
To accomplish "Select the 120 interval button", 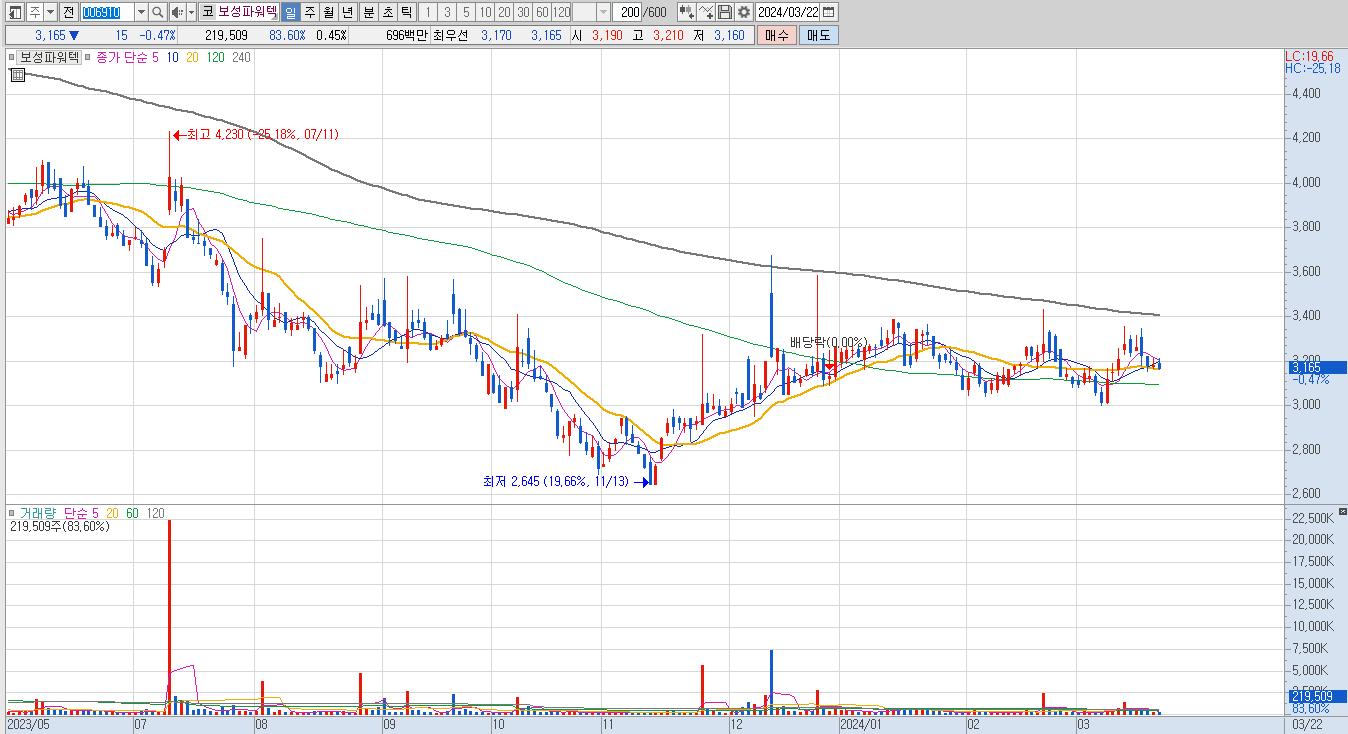I will coord(561,12).
